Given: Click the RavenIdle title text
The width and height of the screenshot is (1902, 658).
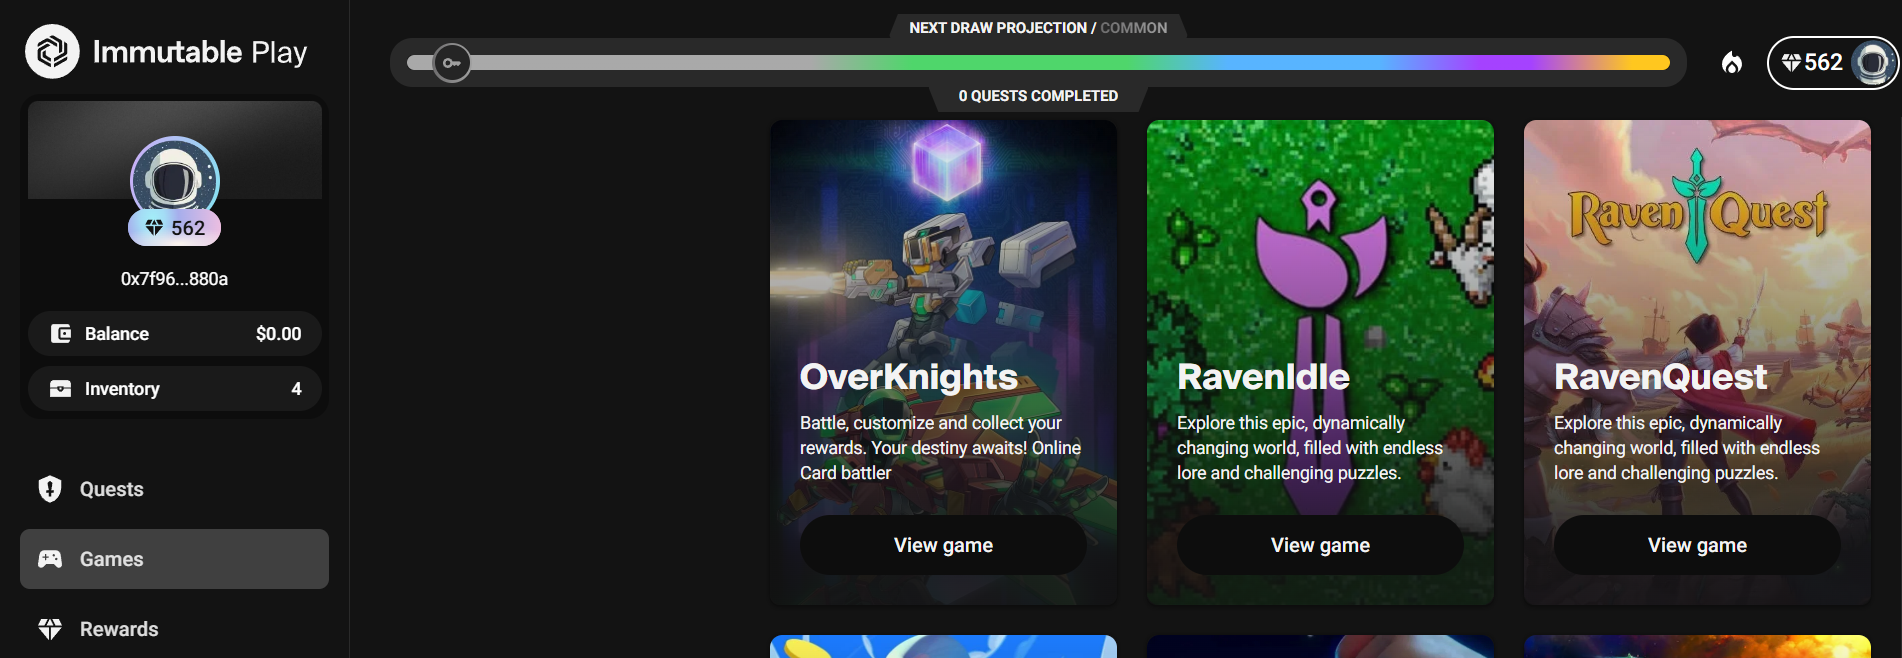Looking at the screenshot, I should [1263, 377].
